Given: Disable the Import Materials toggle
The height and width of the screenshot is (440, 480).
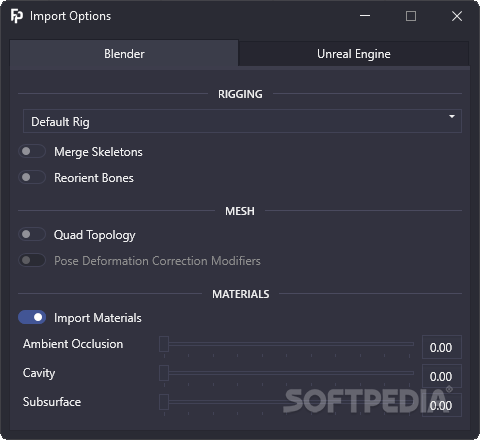Looking at the screenshot, I should 32,318.
